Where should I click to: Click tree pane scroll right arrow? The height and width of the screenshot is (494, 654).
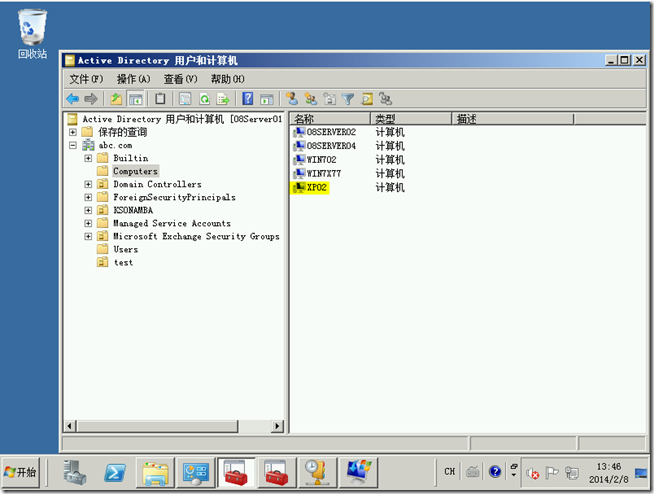click(277, 426)
